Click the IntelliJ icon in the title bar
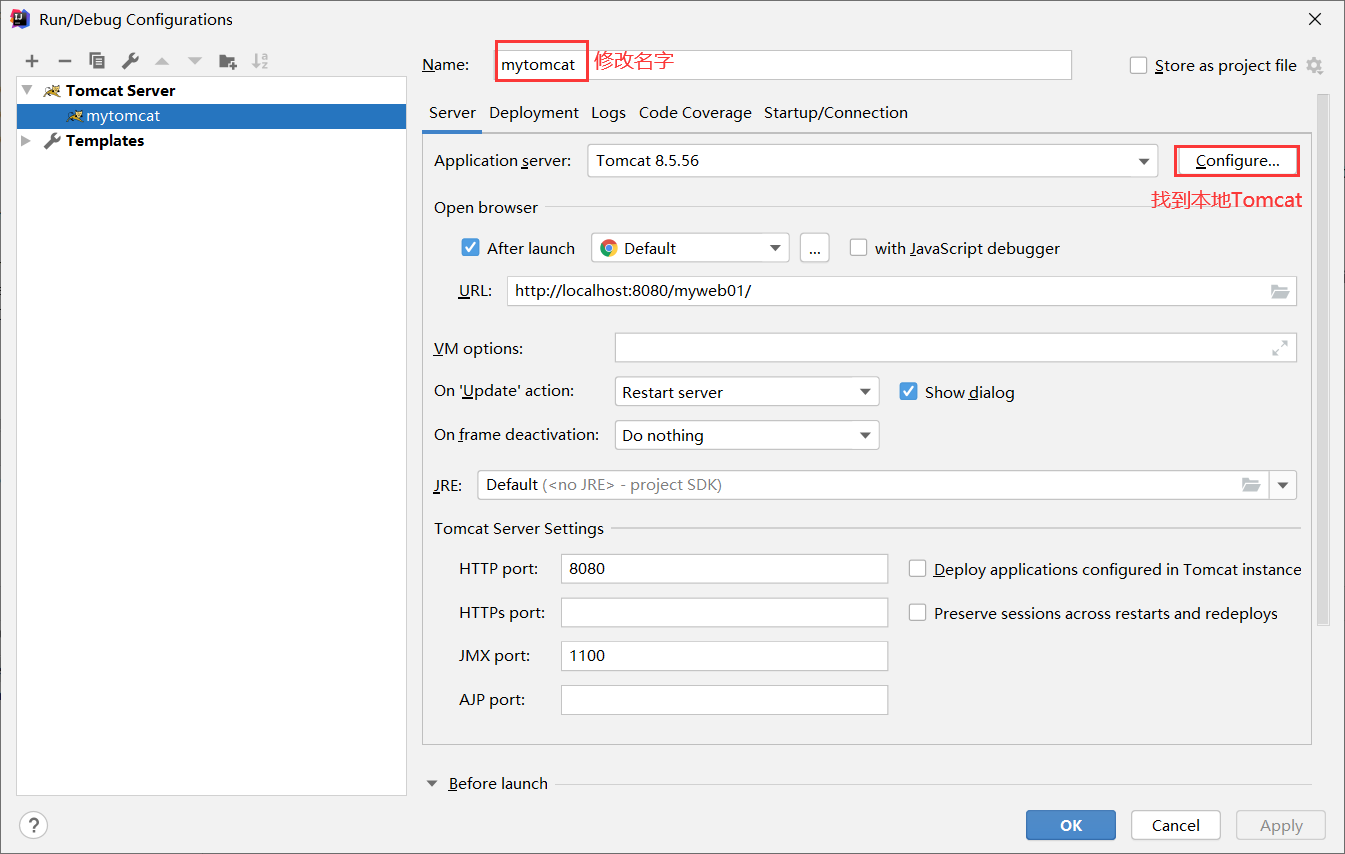 (x=19, y=18)
